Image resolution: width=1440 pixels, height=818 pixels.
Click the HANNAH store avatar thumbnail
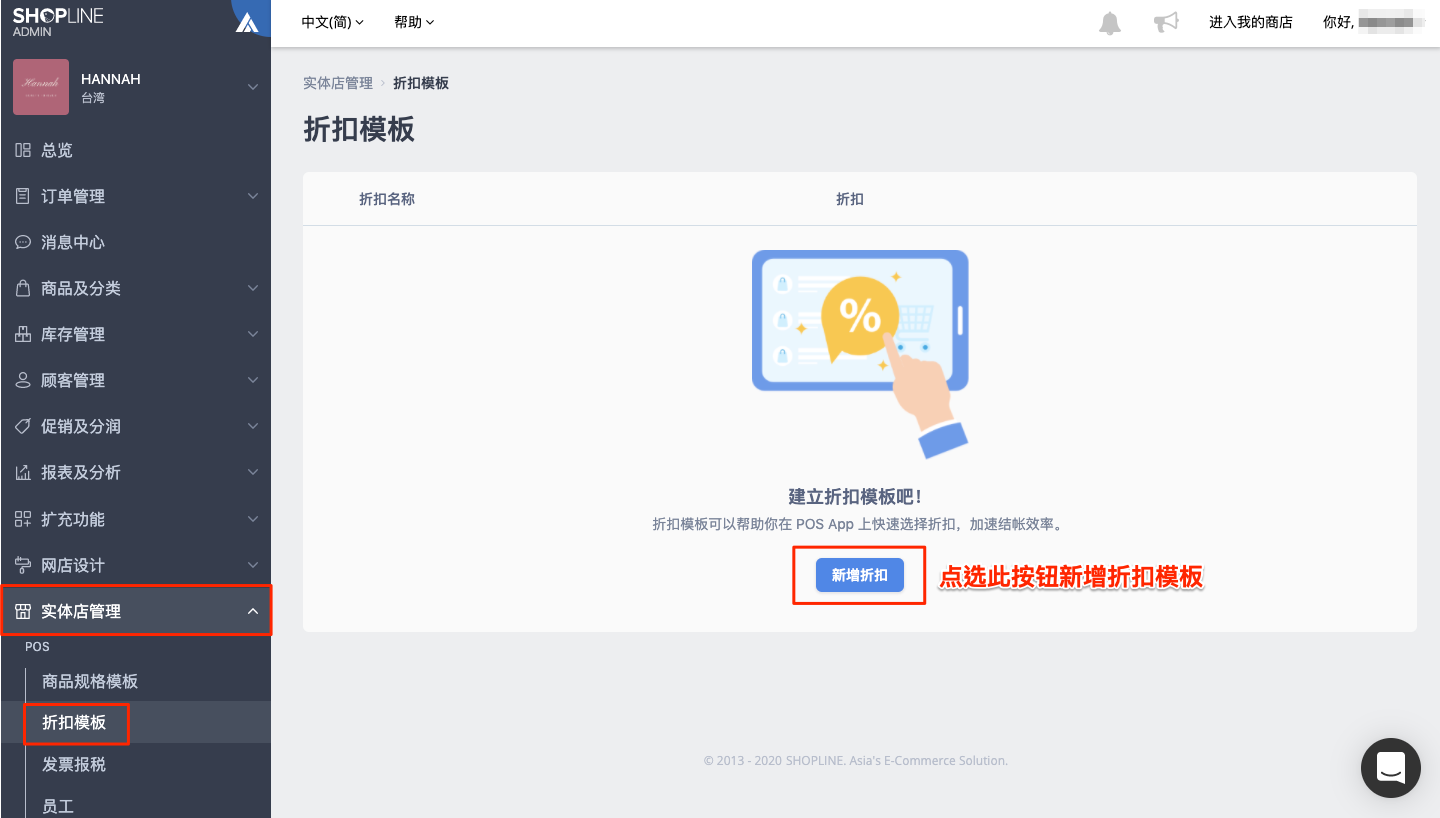pyautogui.click(x=41, y=87)
